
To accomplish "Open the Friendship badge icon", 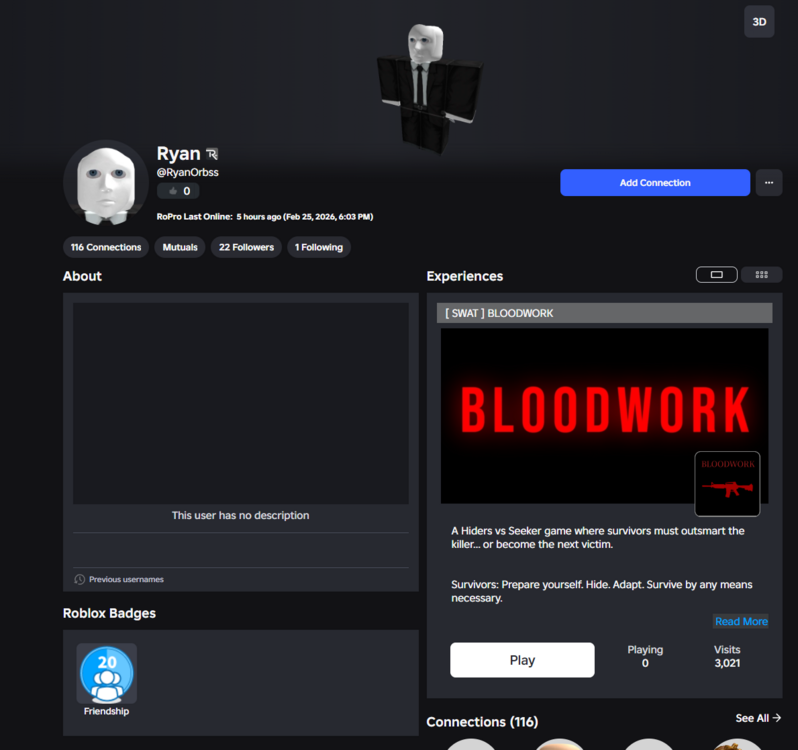I will pyautogui.click(x=106, y=673).
